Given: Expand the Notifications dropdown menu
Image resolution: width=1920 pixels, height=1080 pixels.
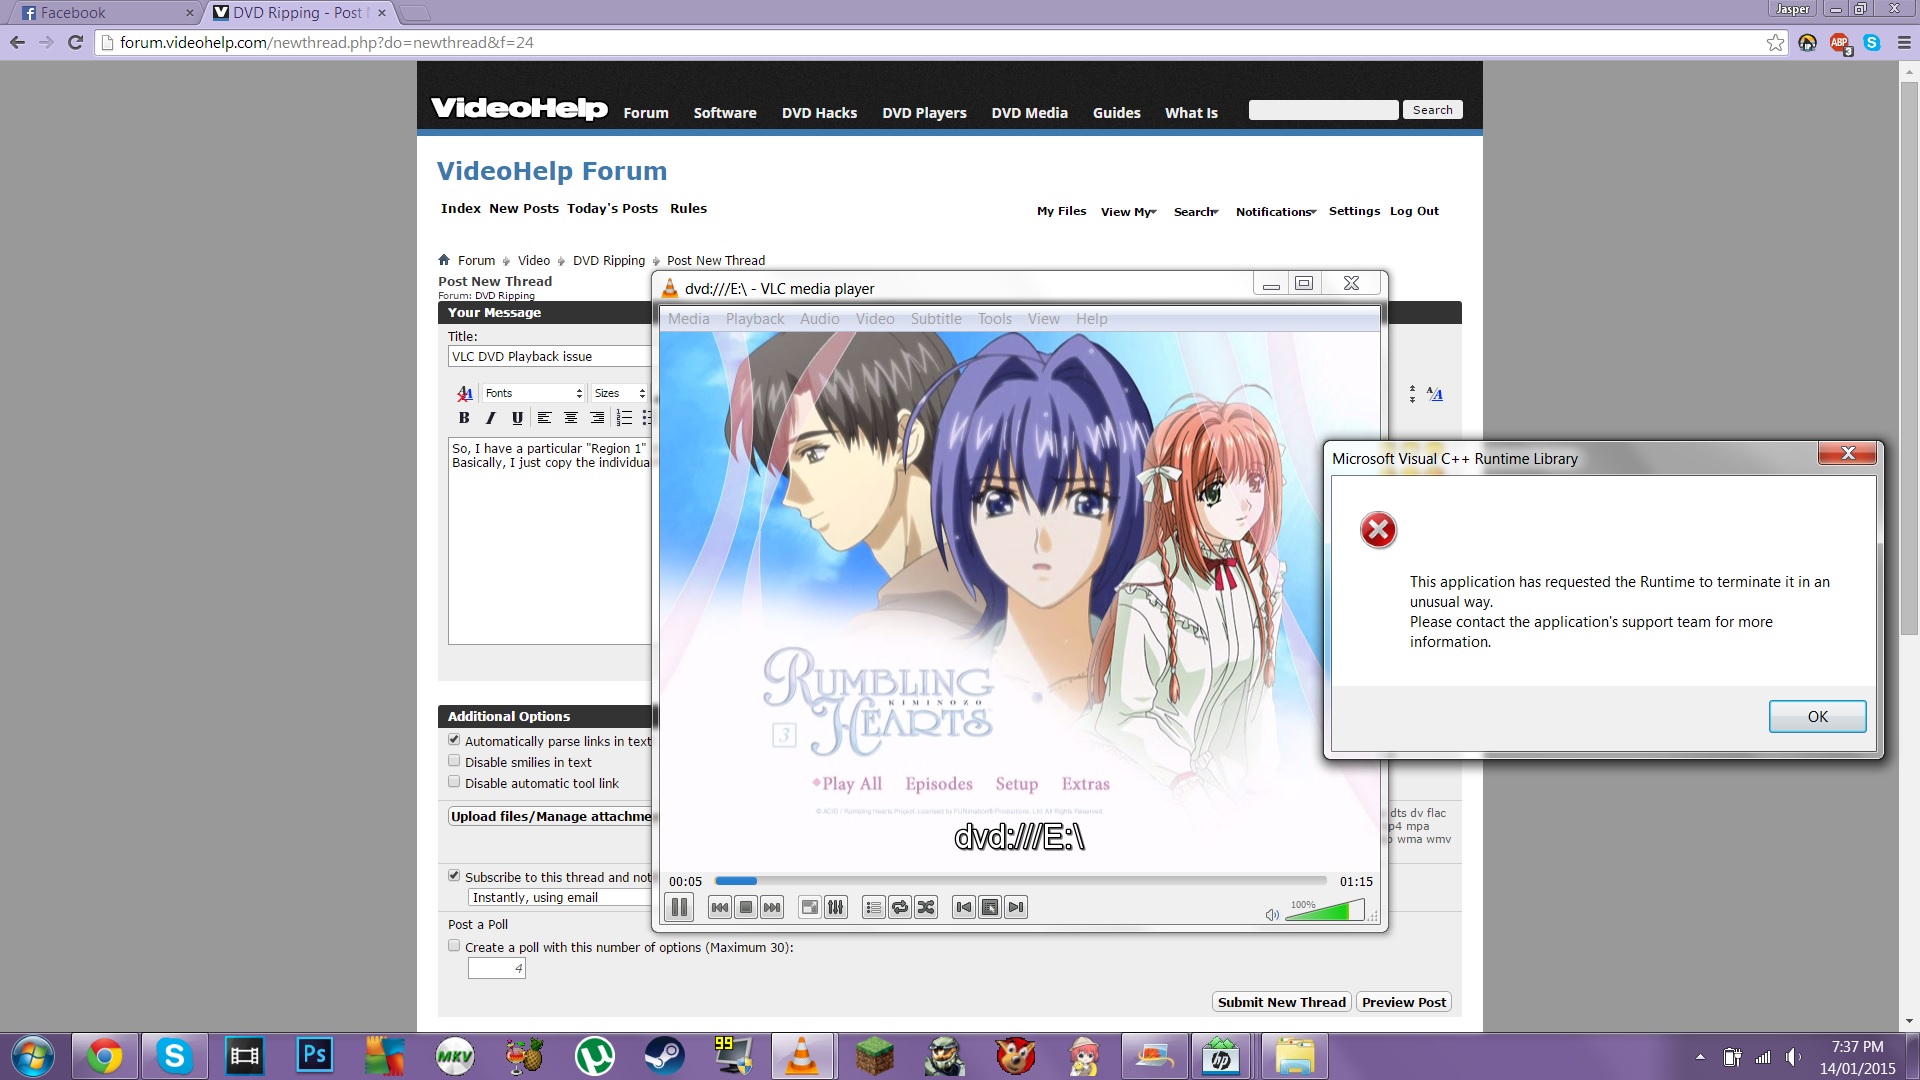Looking at the screenshot, I should (x=1276, y=211).
